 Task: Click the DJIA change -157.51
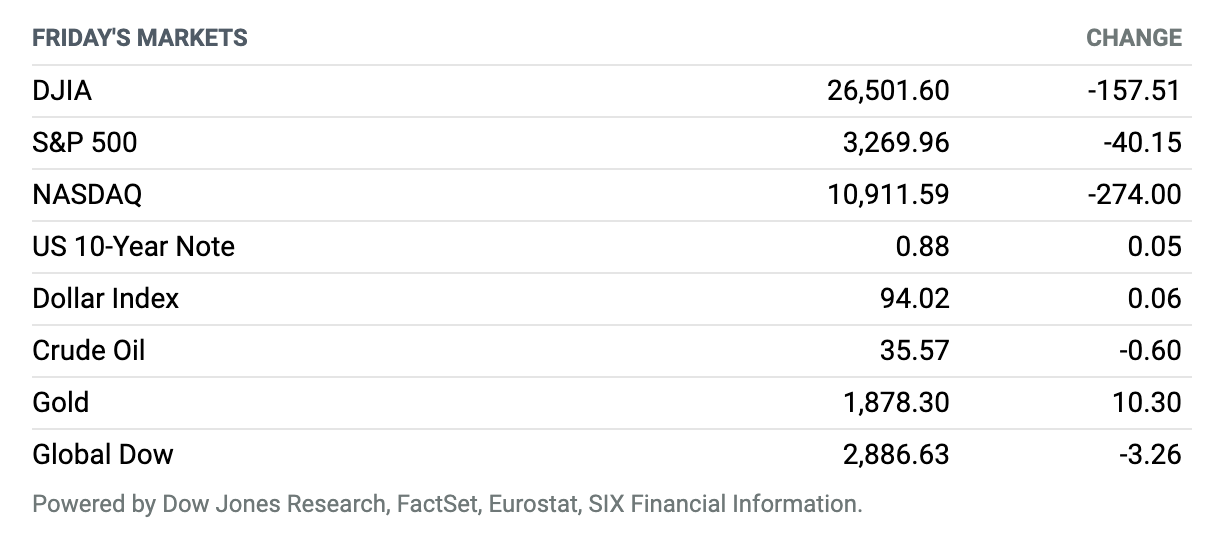click(1134, 91)
